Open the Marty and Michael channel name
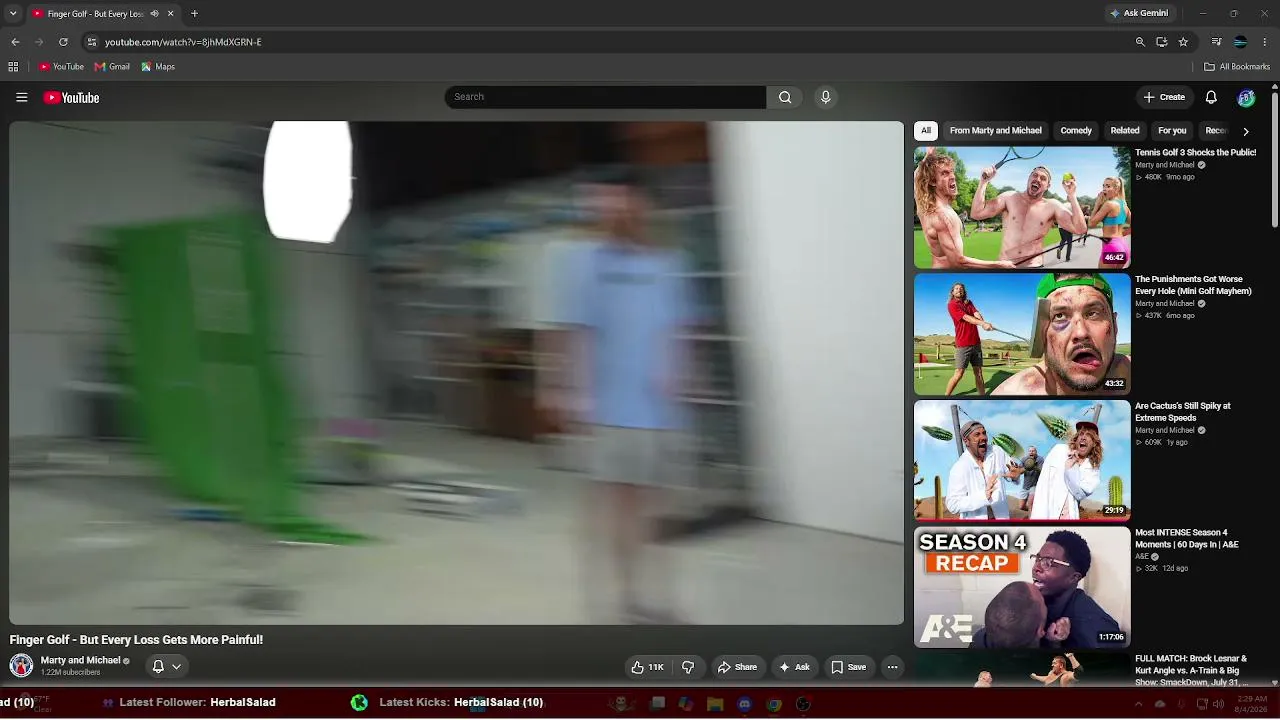The height and width of the screenshot is (720, 1280). 80,661
